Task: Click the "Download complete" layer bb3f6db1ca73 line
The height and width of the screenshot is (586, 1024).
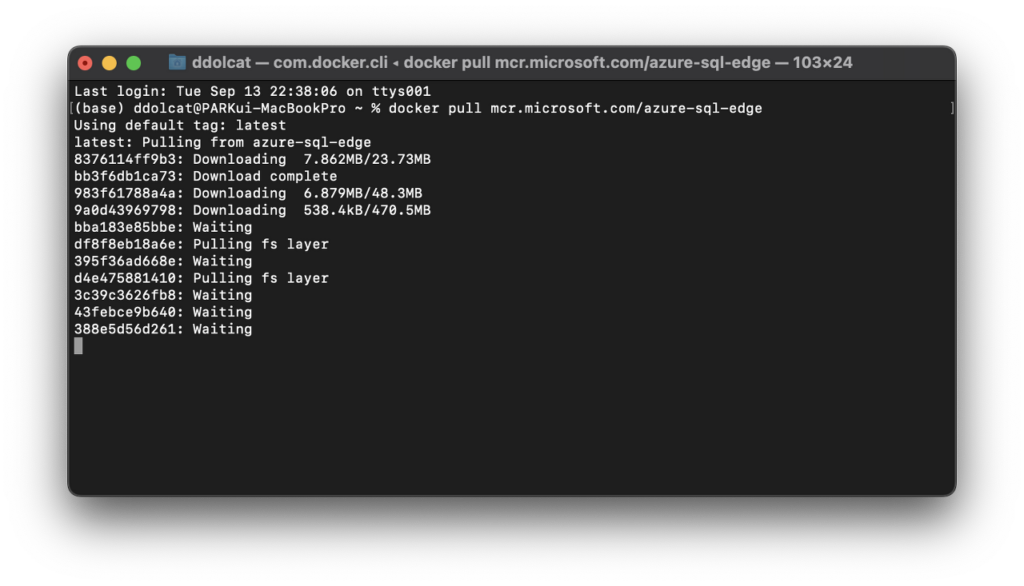Action: 205,176
